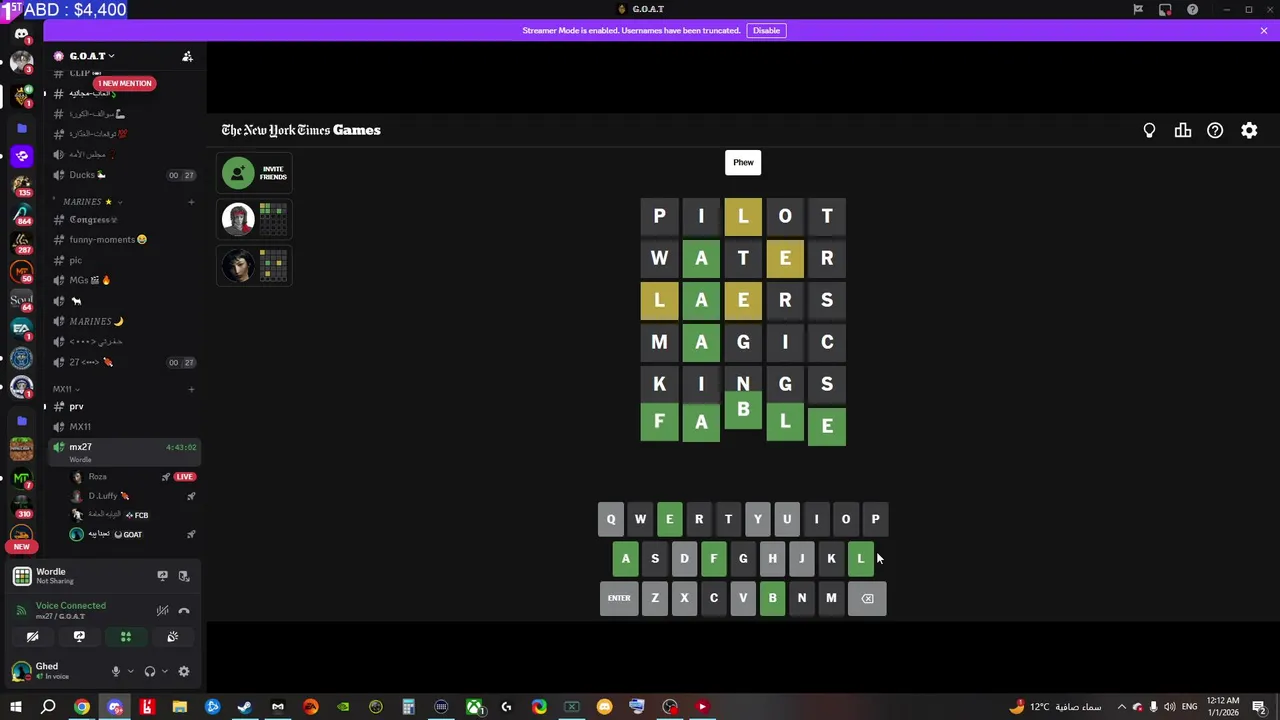Select the second player avatar thumbnail
Image resolution: width=1280 pixels, height=720 pixels.
coord(238,265)
